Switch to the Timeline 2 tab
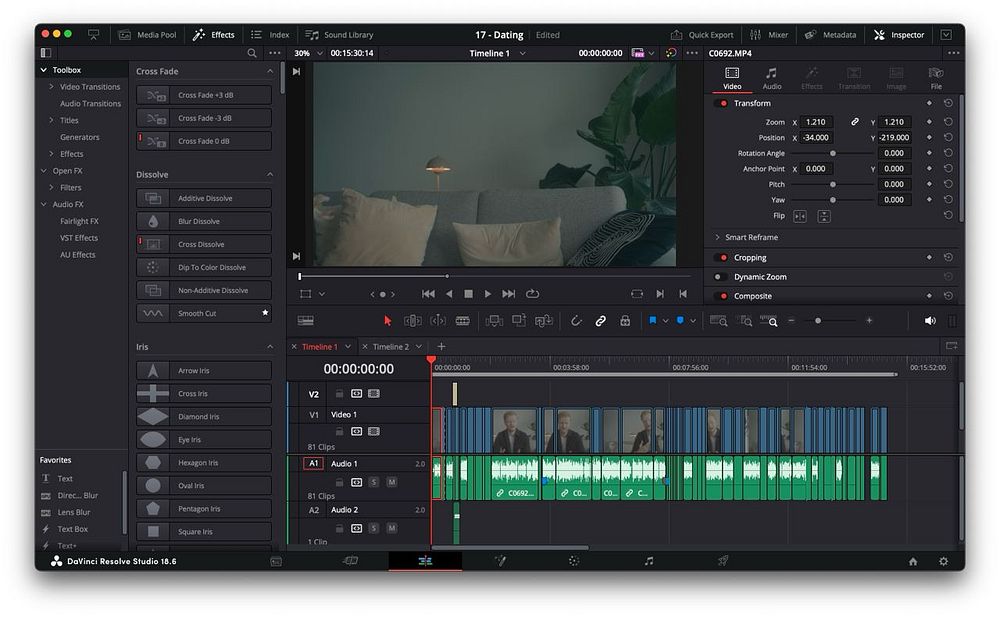Viewport: 1000px width, 617px height. pyautogui.click(x=391, y=347)
